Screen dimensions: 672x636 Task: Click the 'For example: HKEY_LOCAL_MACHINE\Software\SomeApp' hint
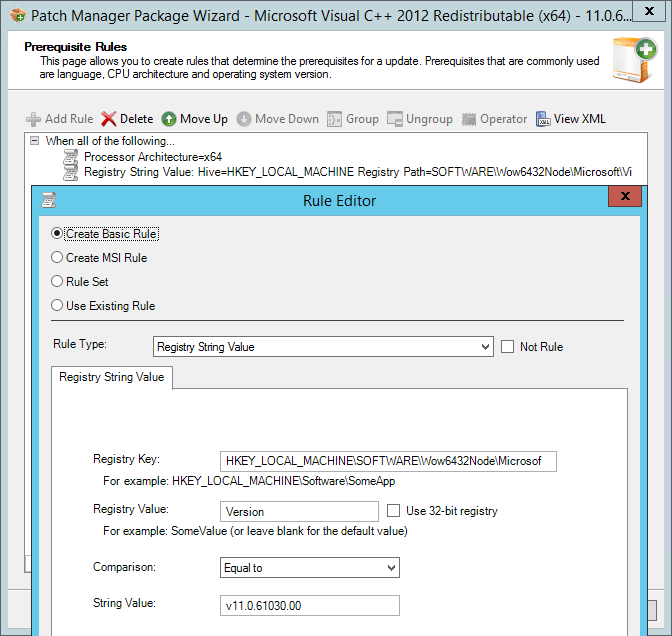click(249, 481)
